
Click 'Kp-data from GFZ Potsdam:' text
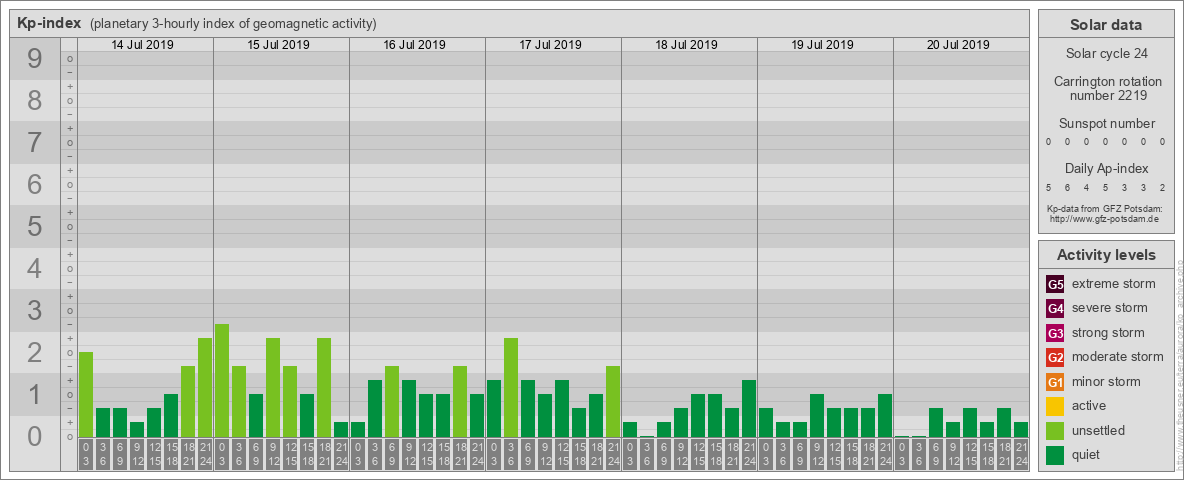click(1106, 209)
